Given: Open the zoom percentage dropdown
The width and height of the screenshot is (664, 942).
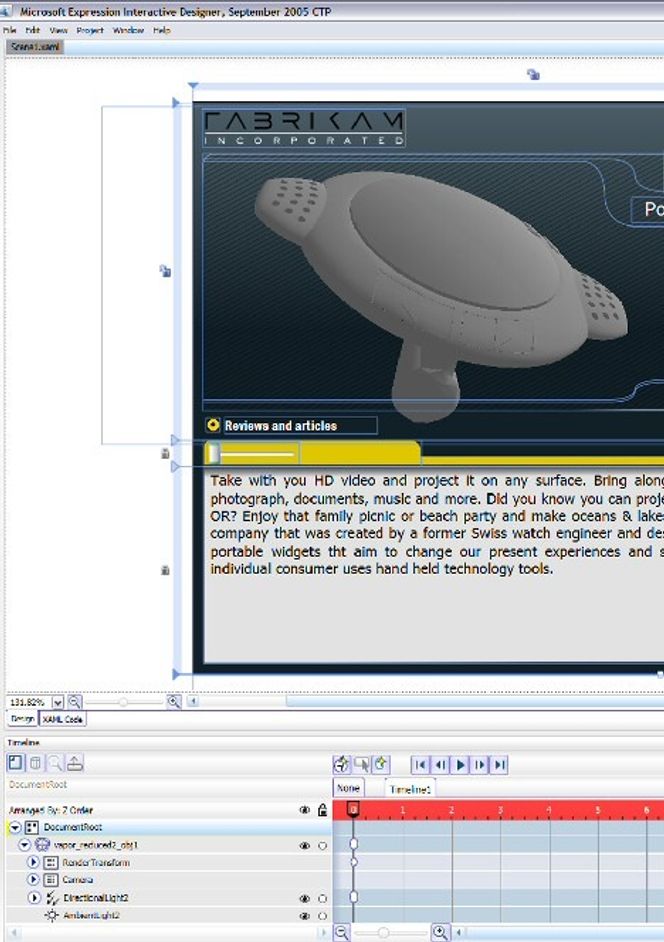Looking at the screenshot, I should point(58,703).
